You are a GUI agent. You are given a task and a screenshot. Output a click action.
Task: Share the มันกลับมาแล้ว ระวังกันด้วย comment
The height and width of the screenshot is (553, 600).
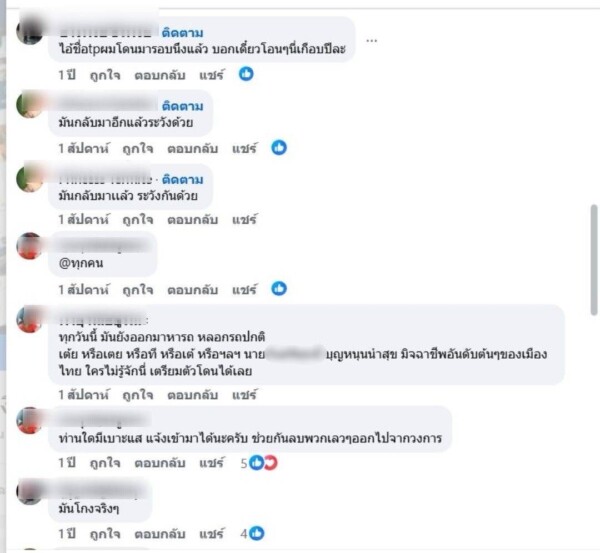(x=244, y=219)
